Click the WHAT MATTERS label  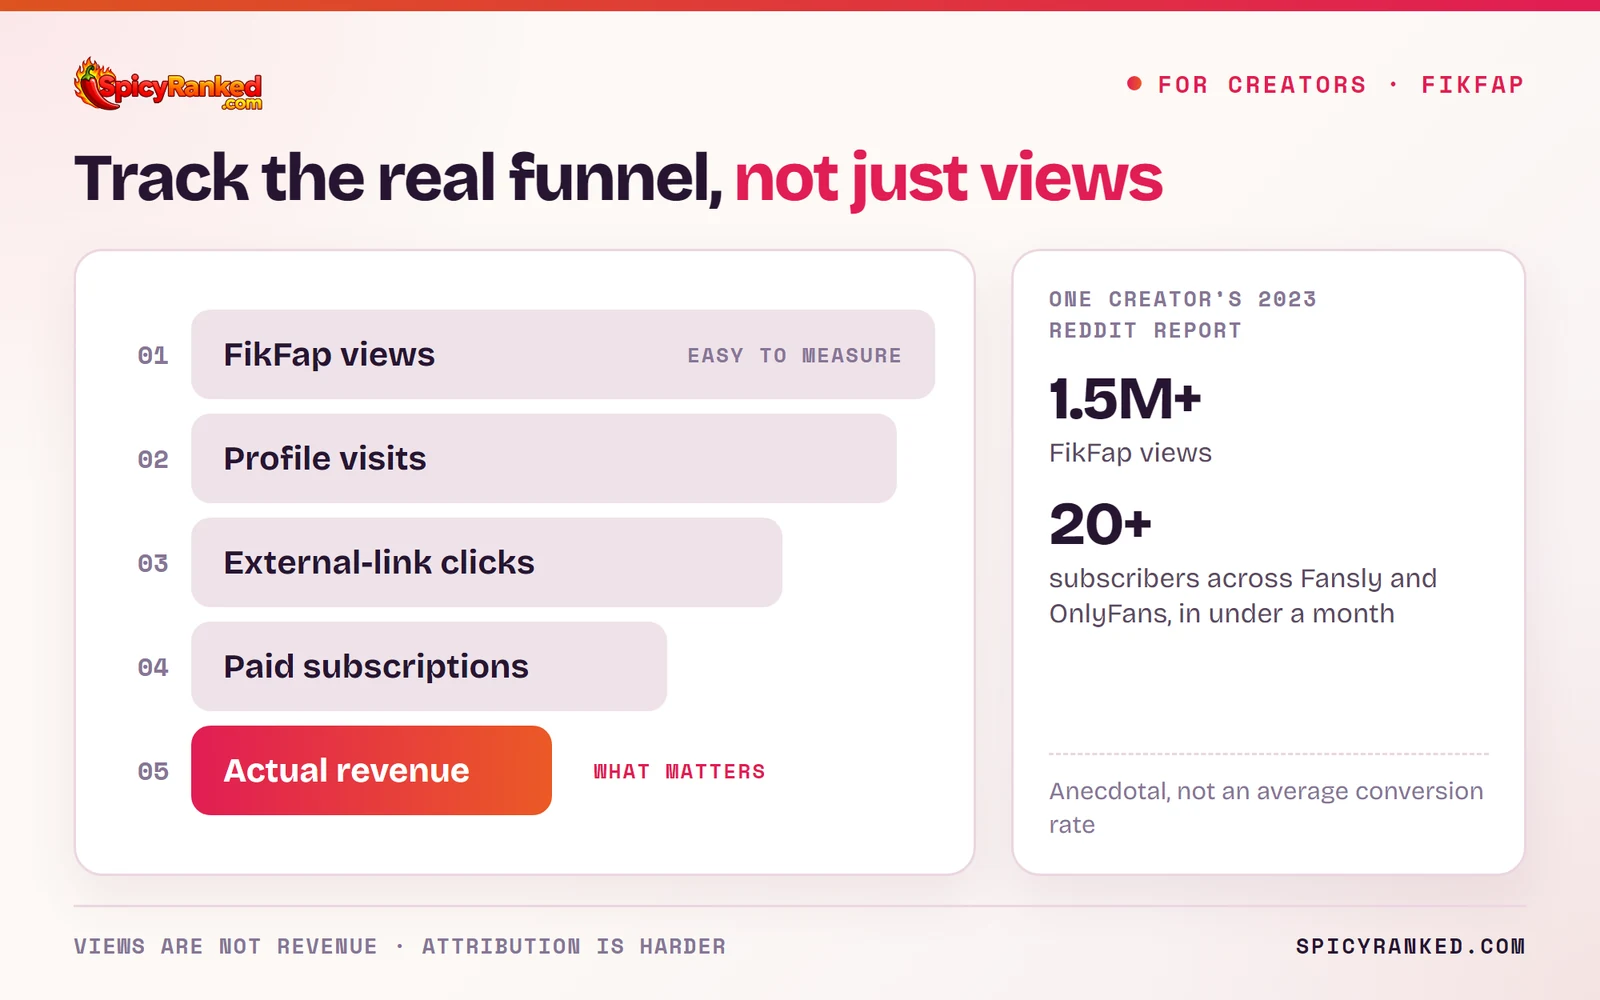[679, 771]
